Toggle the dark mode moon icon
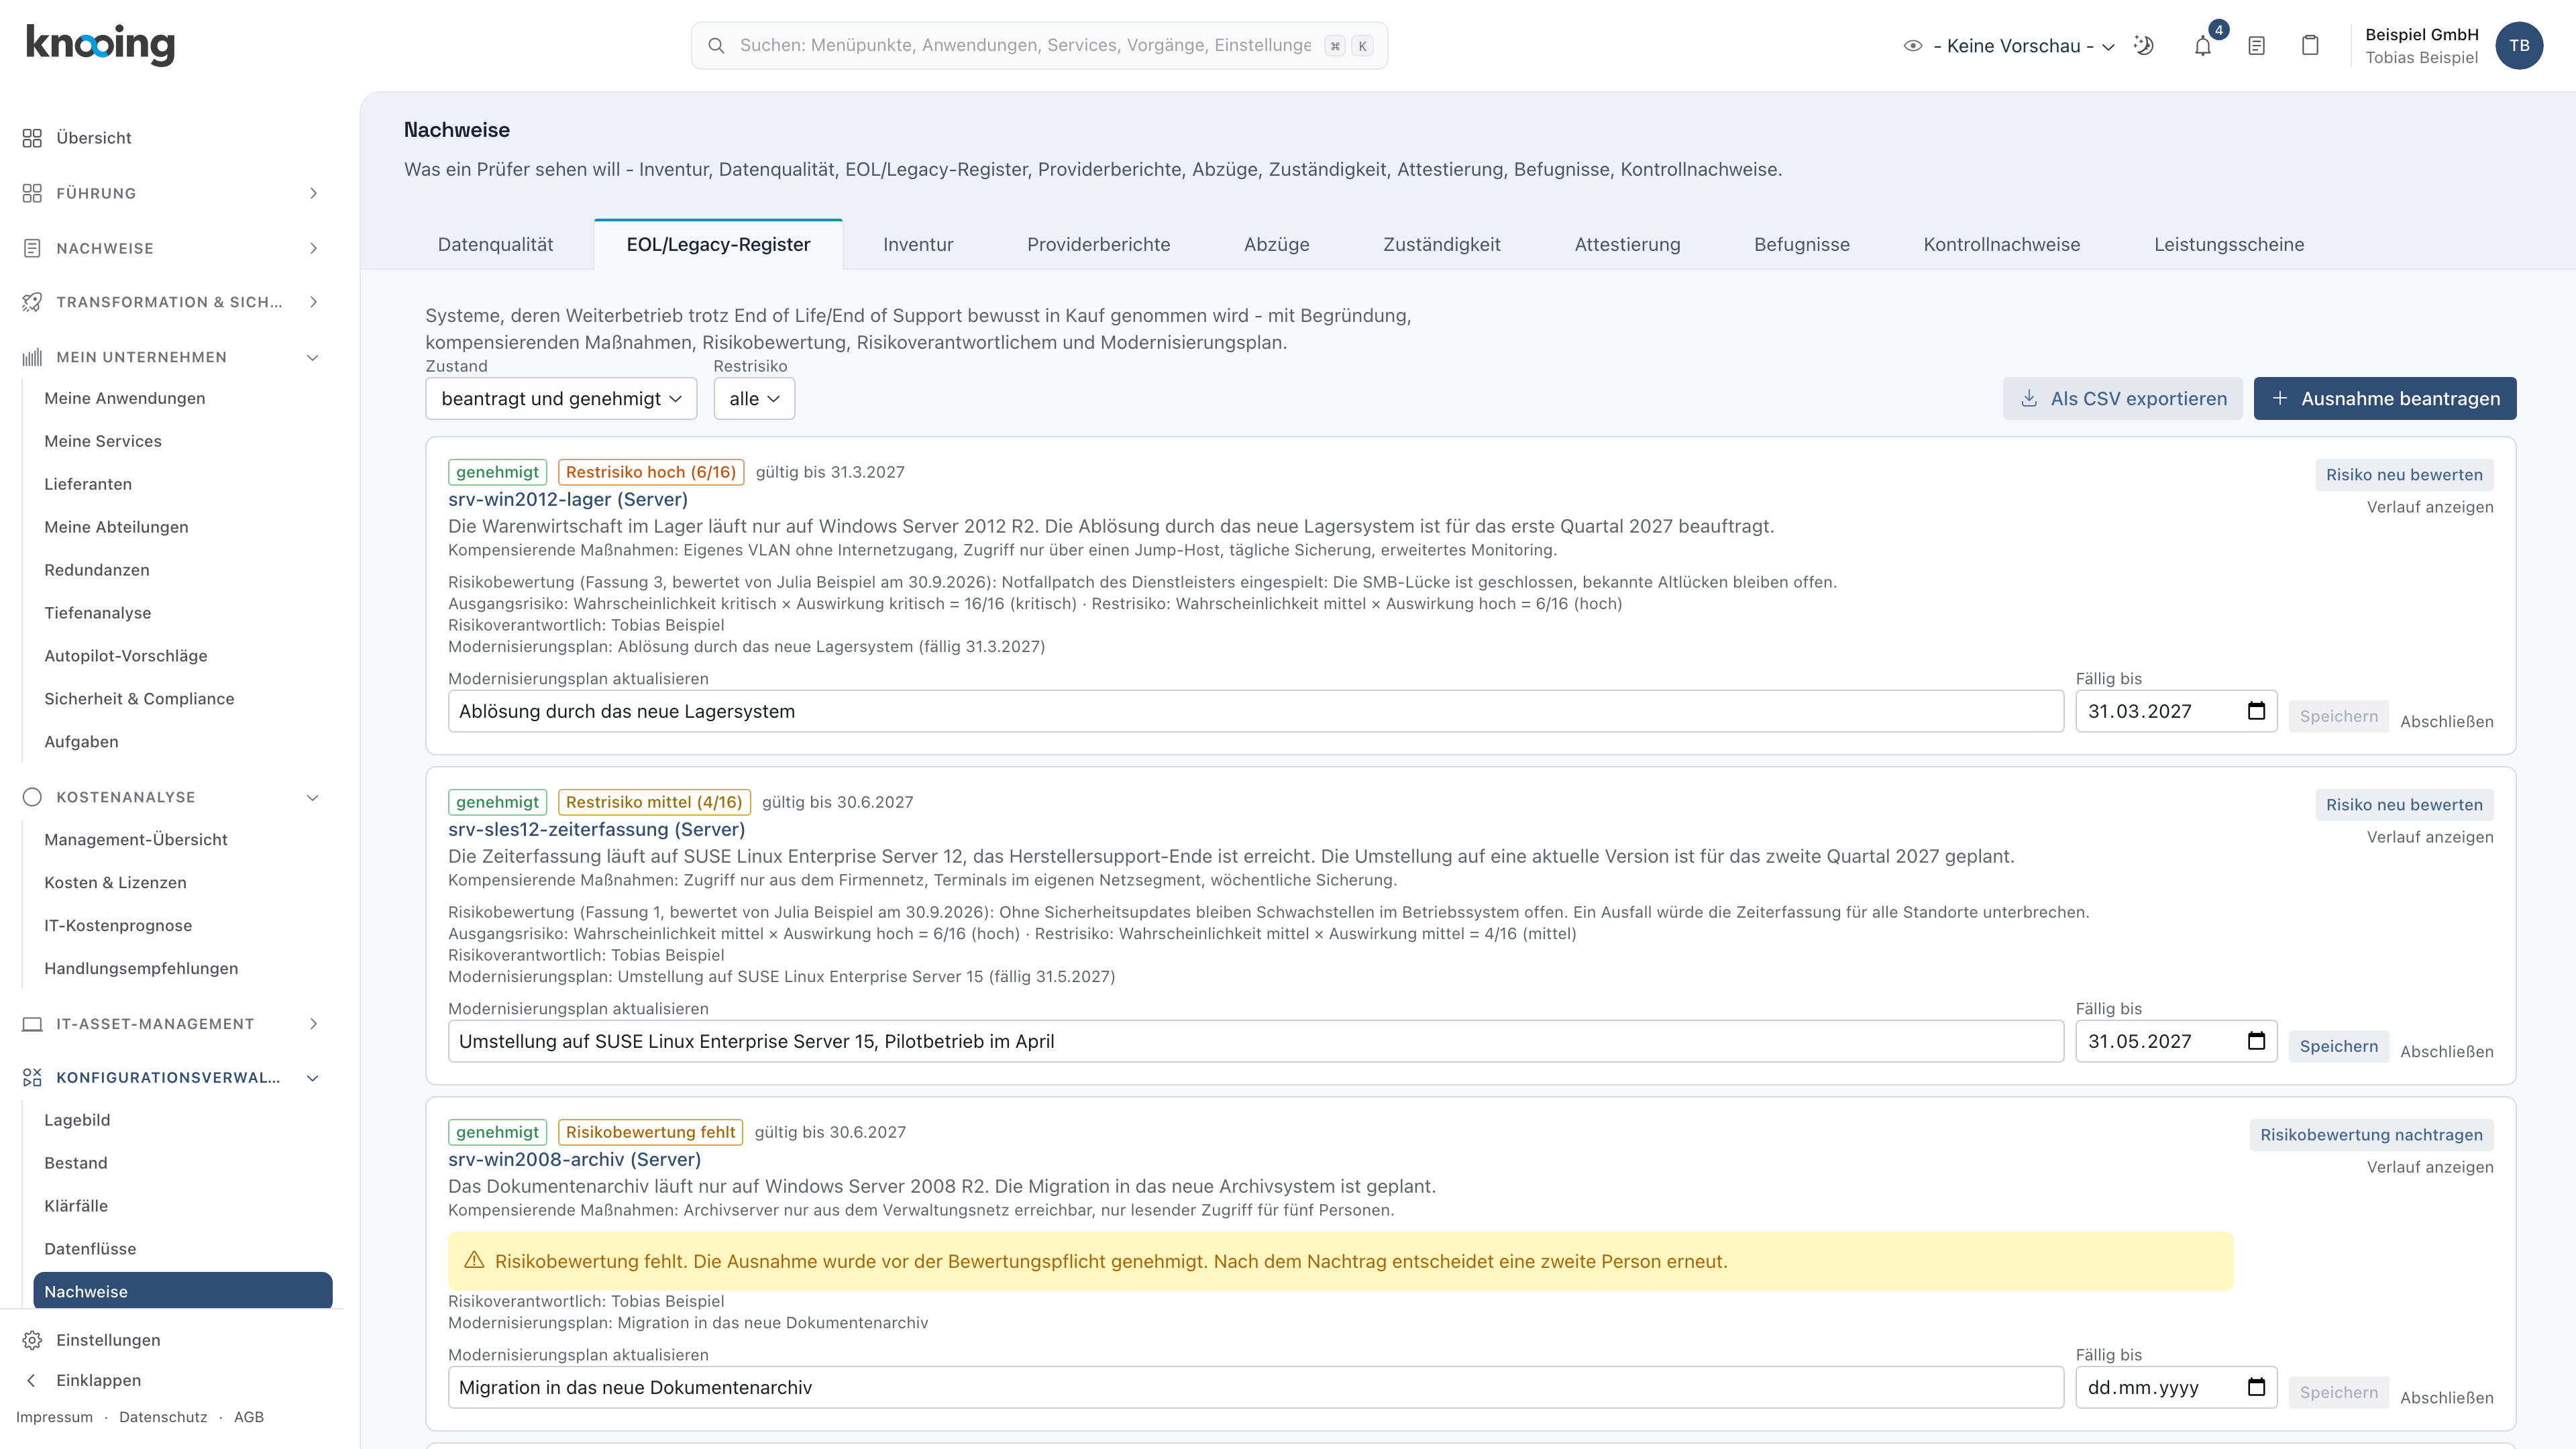 click(2143, 46)
